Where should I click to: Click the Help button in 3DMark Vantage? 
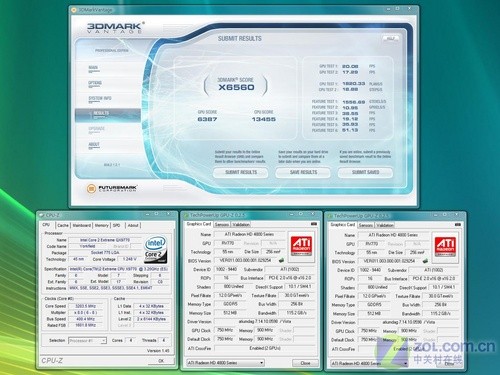(x=390, y=38)
